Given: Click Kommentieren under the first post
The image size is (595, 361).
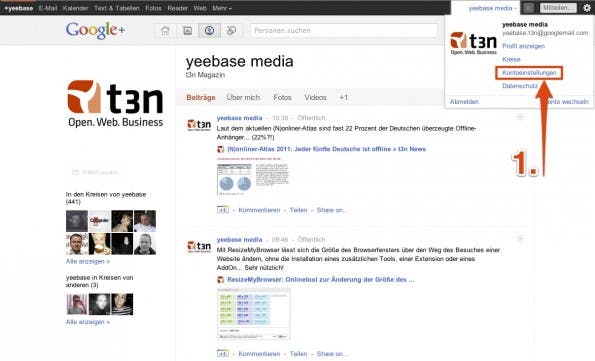Looking at the screenshot, I should click(x=259, y=210).
